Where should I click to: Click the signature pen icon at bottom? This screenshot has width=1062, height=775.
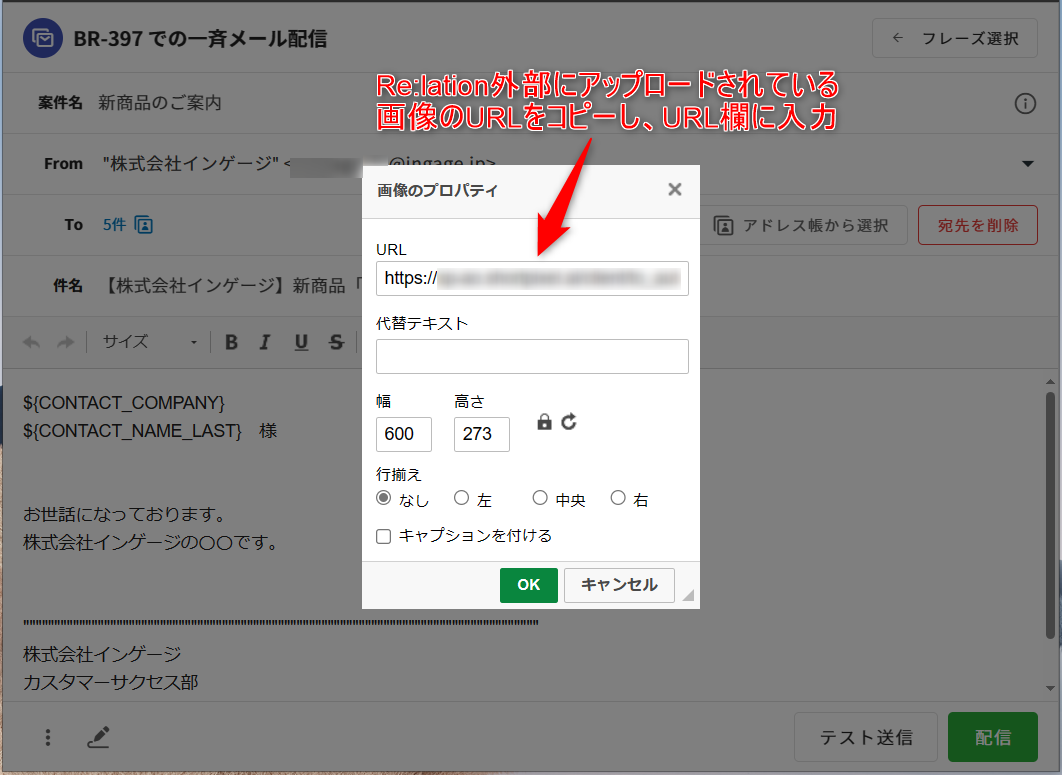click(98, 738)
